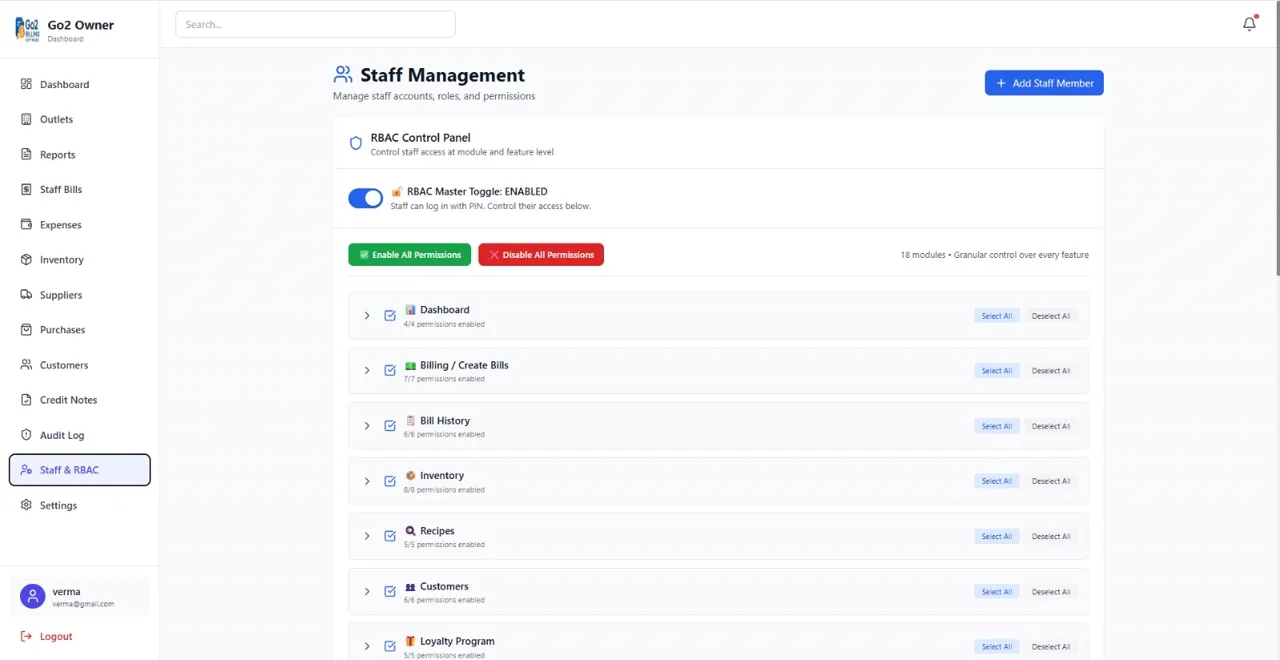Click the Go2 Billing logo

pyautogui.click(x=27, y=29)
